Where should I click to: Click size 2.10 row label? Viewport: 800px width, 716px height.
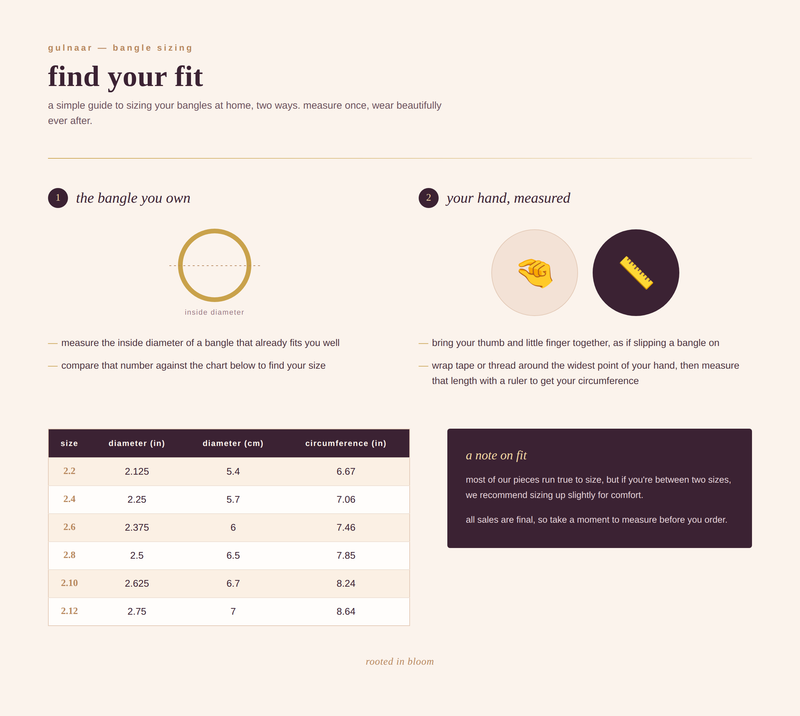(69, 583)
